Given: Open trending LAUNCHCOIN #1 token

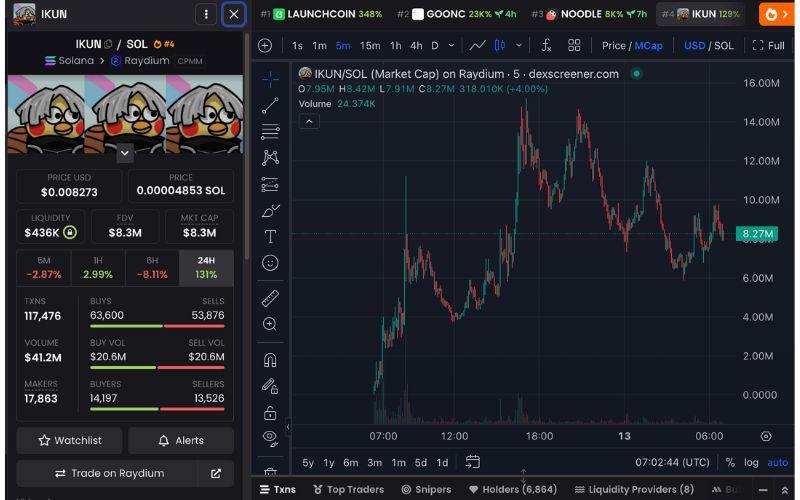Looking at the screenshot, I should tap(321, 14).
